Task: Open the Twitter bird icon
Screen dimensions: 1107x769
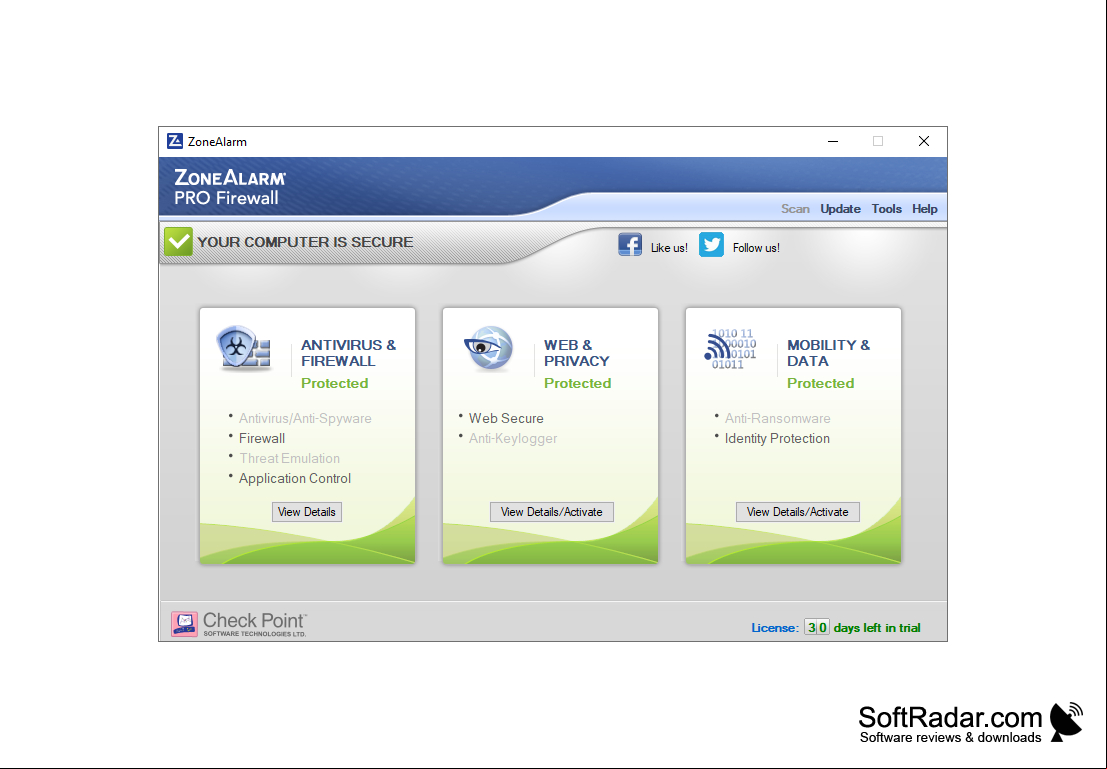Action: pos(712,244)
